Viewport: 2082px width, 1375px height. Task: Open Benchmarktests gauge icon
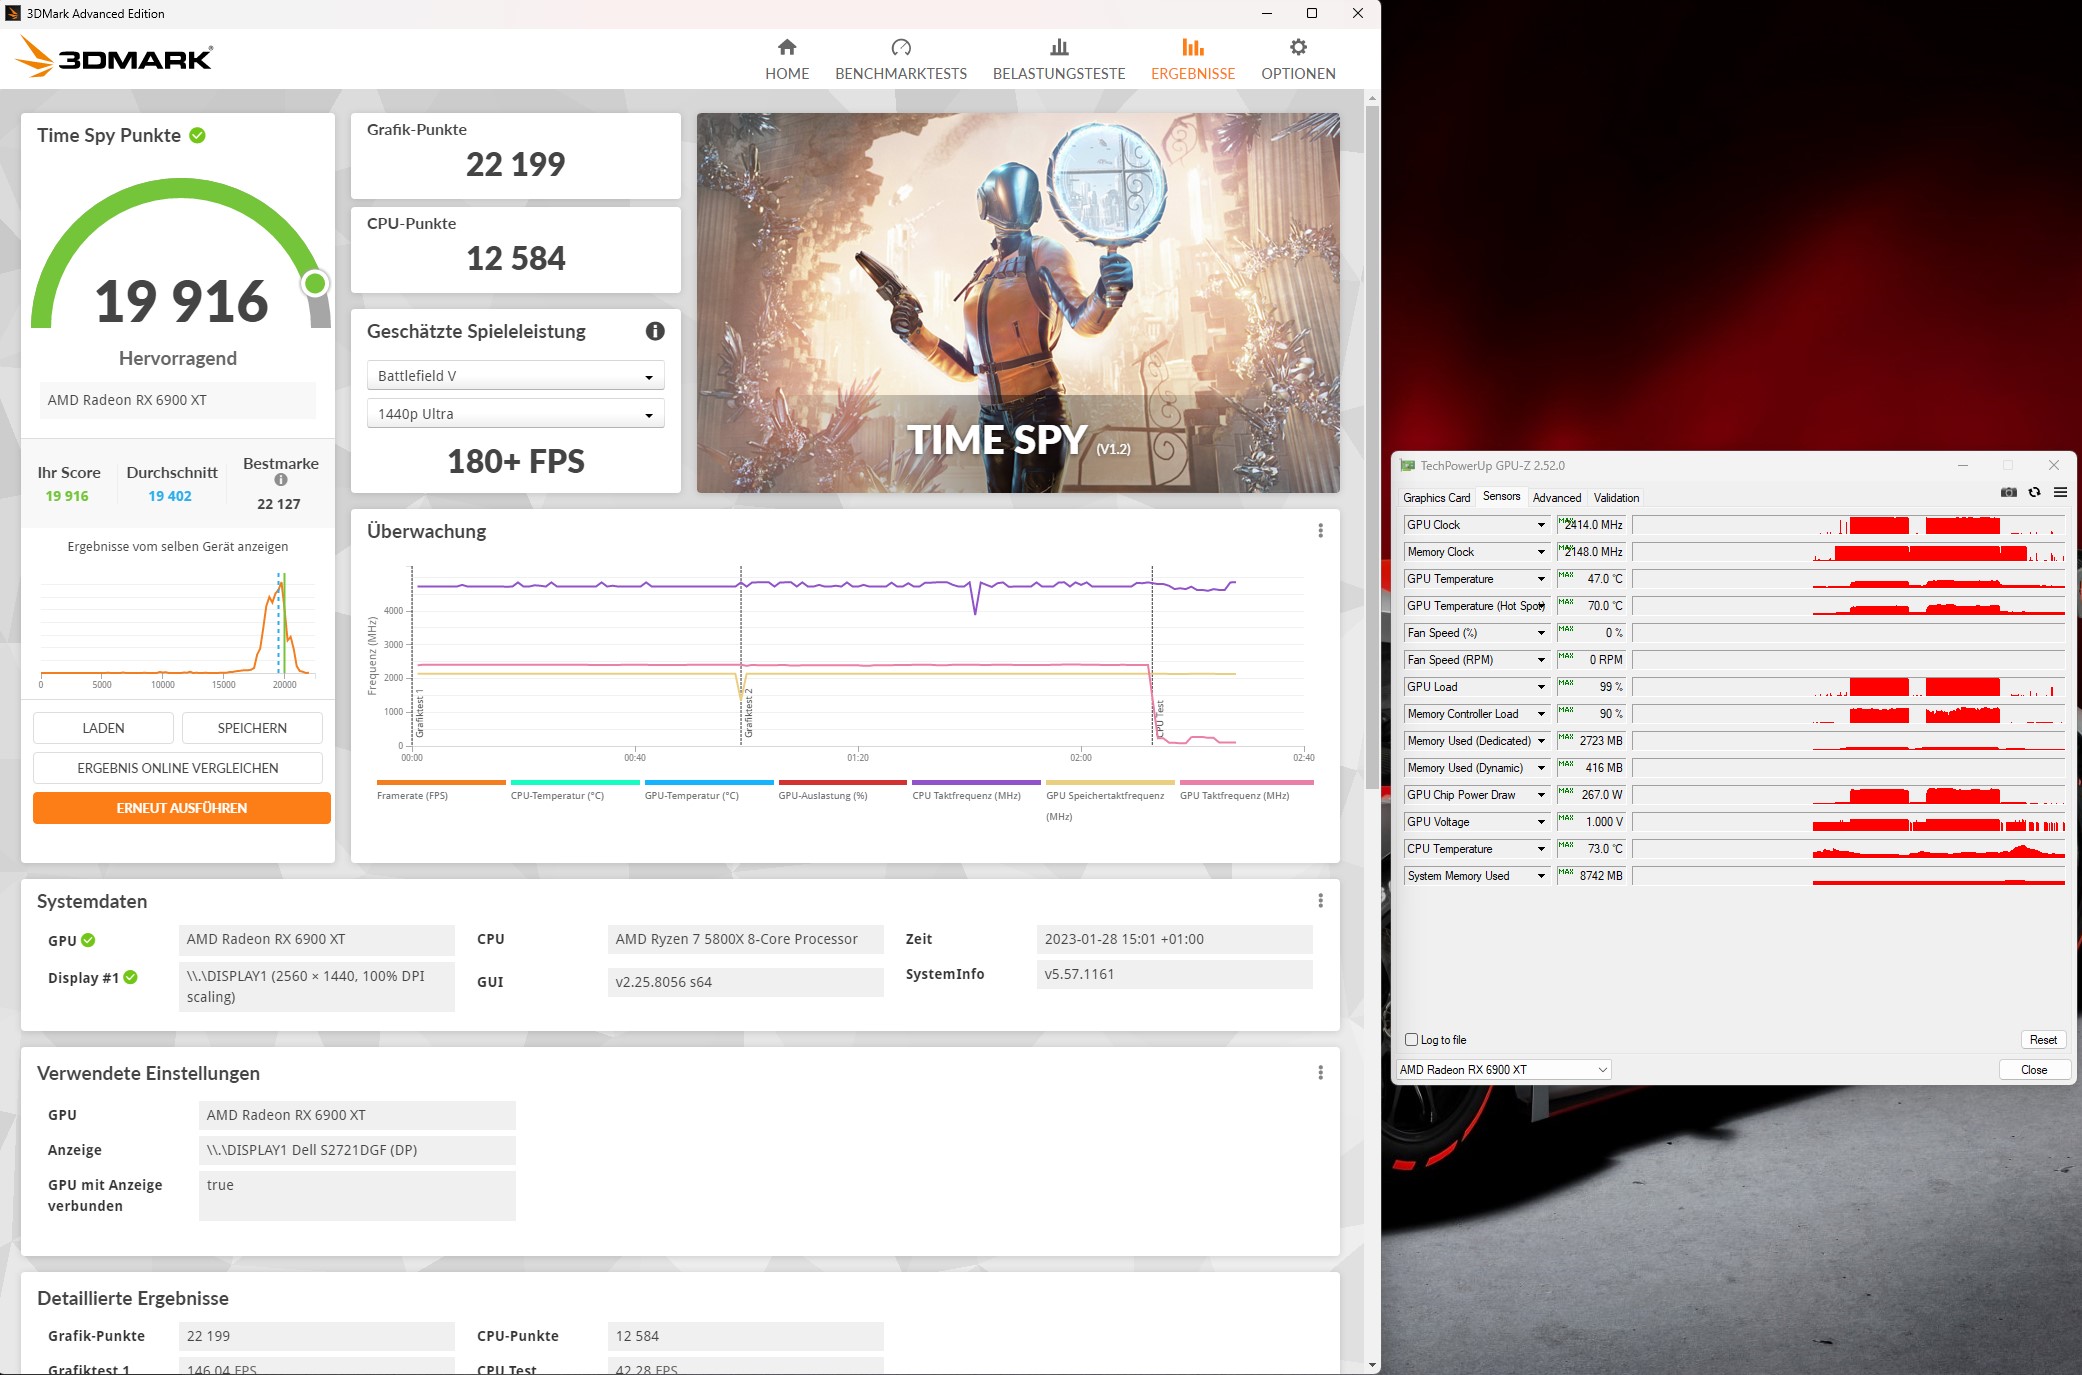point(900,47)
